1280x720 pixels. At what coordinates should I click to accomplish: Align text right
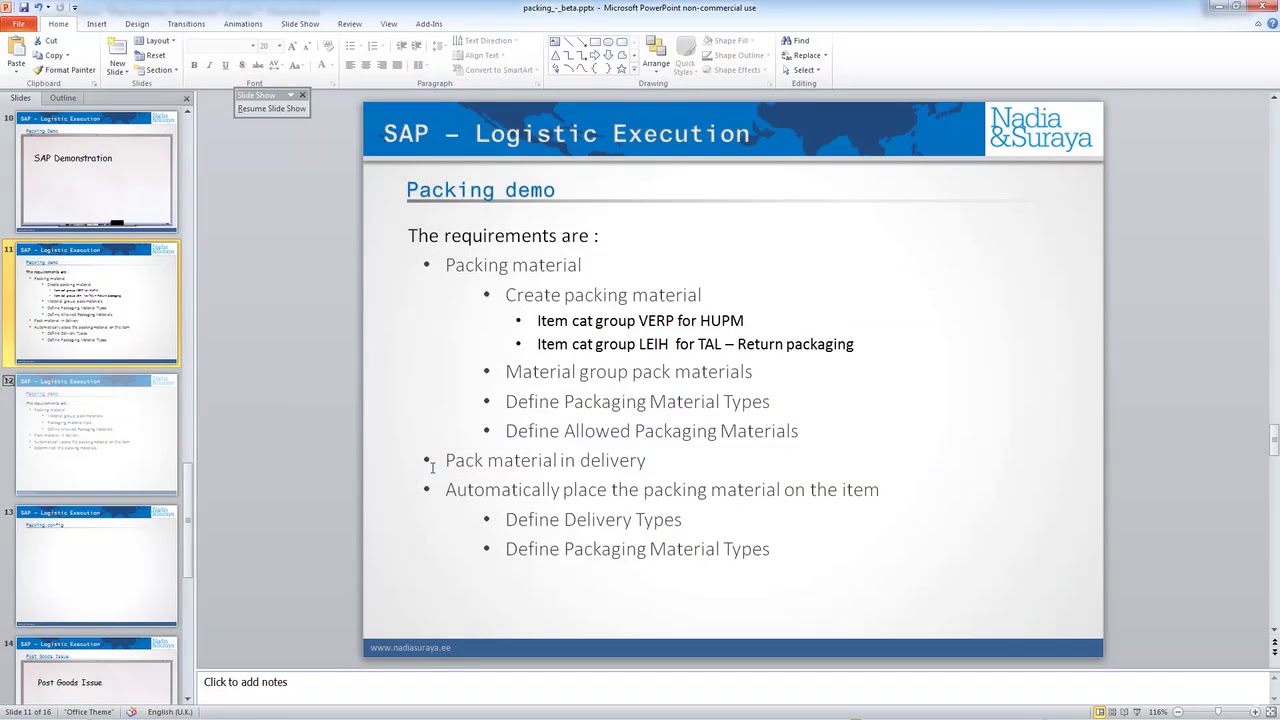[381, 65]
